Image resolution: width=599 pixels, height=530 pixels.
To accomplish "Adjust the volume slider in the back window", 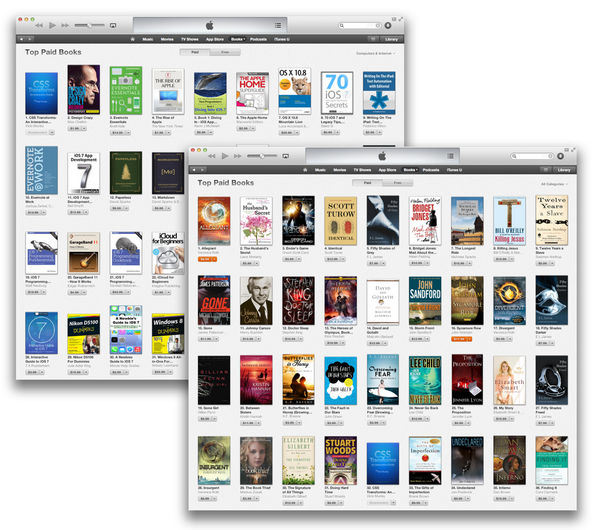I will [89, 25].
